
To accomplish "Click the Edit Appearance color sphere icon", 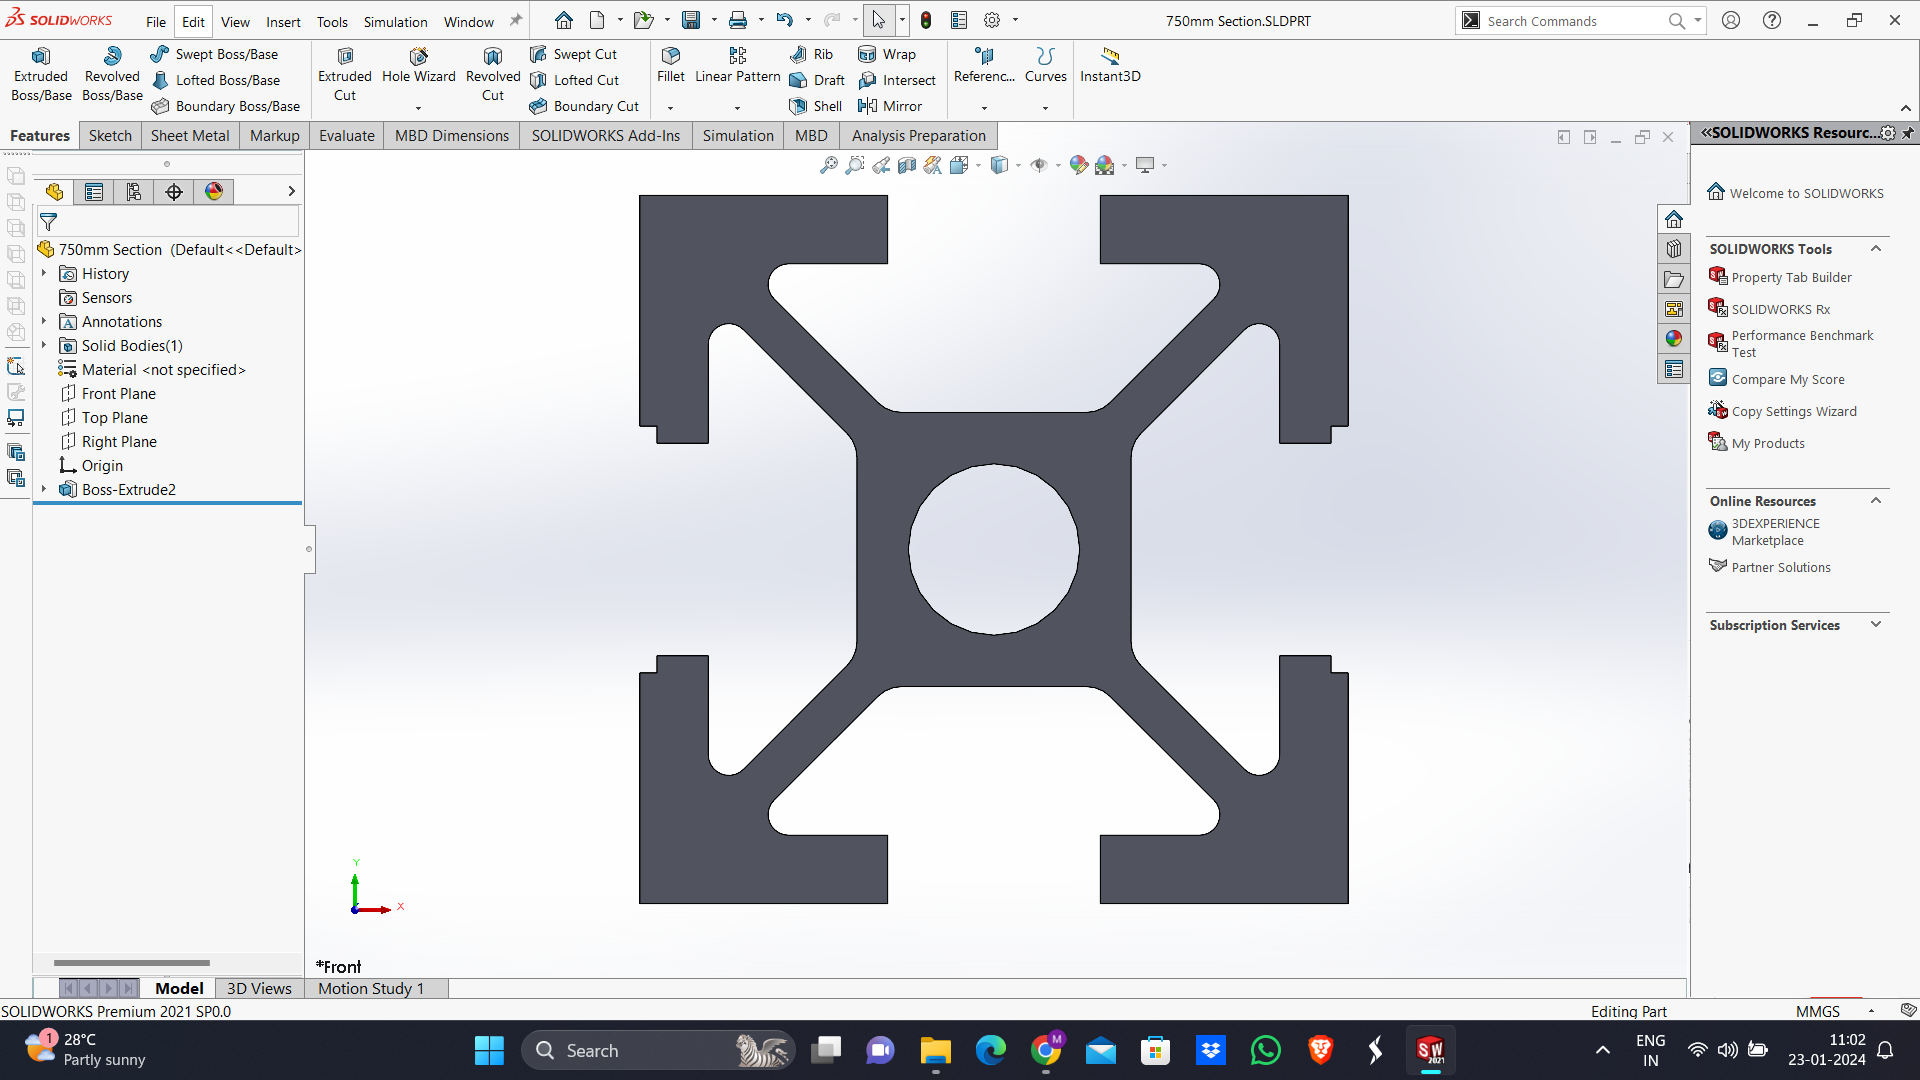I will click(x=1078, y=165).
